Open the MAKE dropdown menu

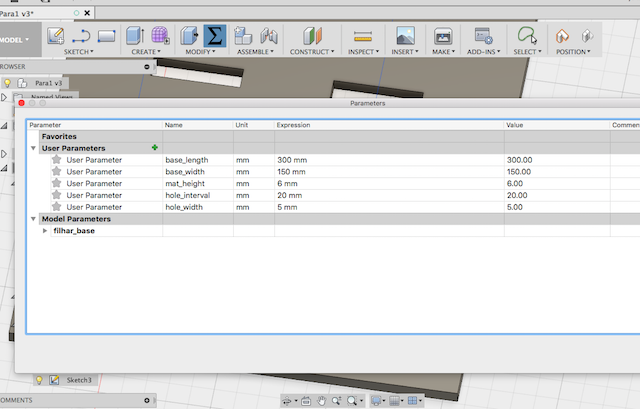[443, 52]
